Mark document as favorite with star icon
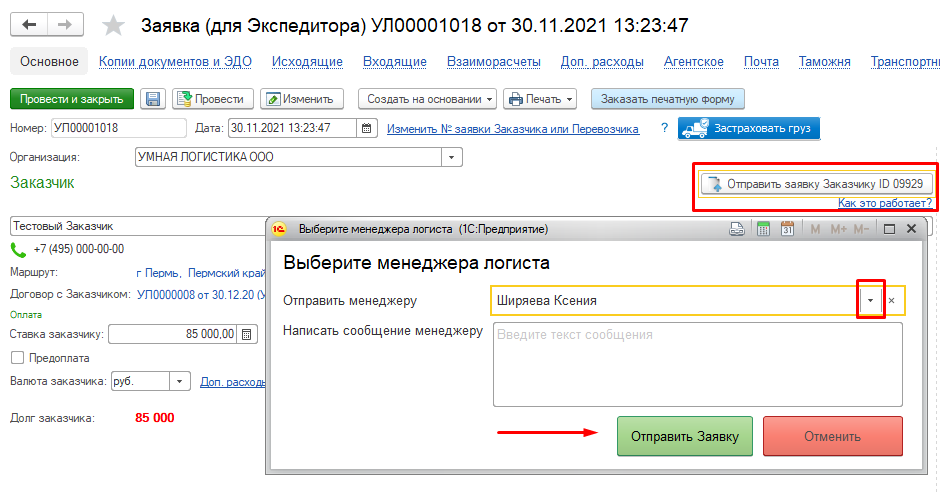The width and height of the screenshot is (940, 495). click(x=113, y=26)
